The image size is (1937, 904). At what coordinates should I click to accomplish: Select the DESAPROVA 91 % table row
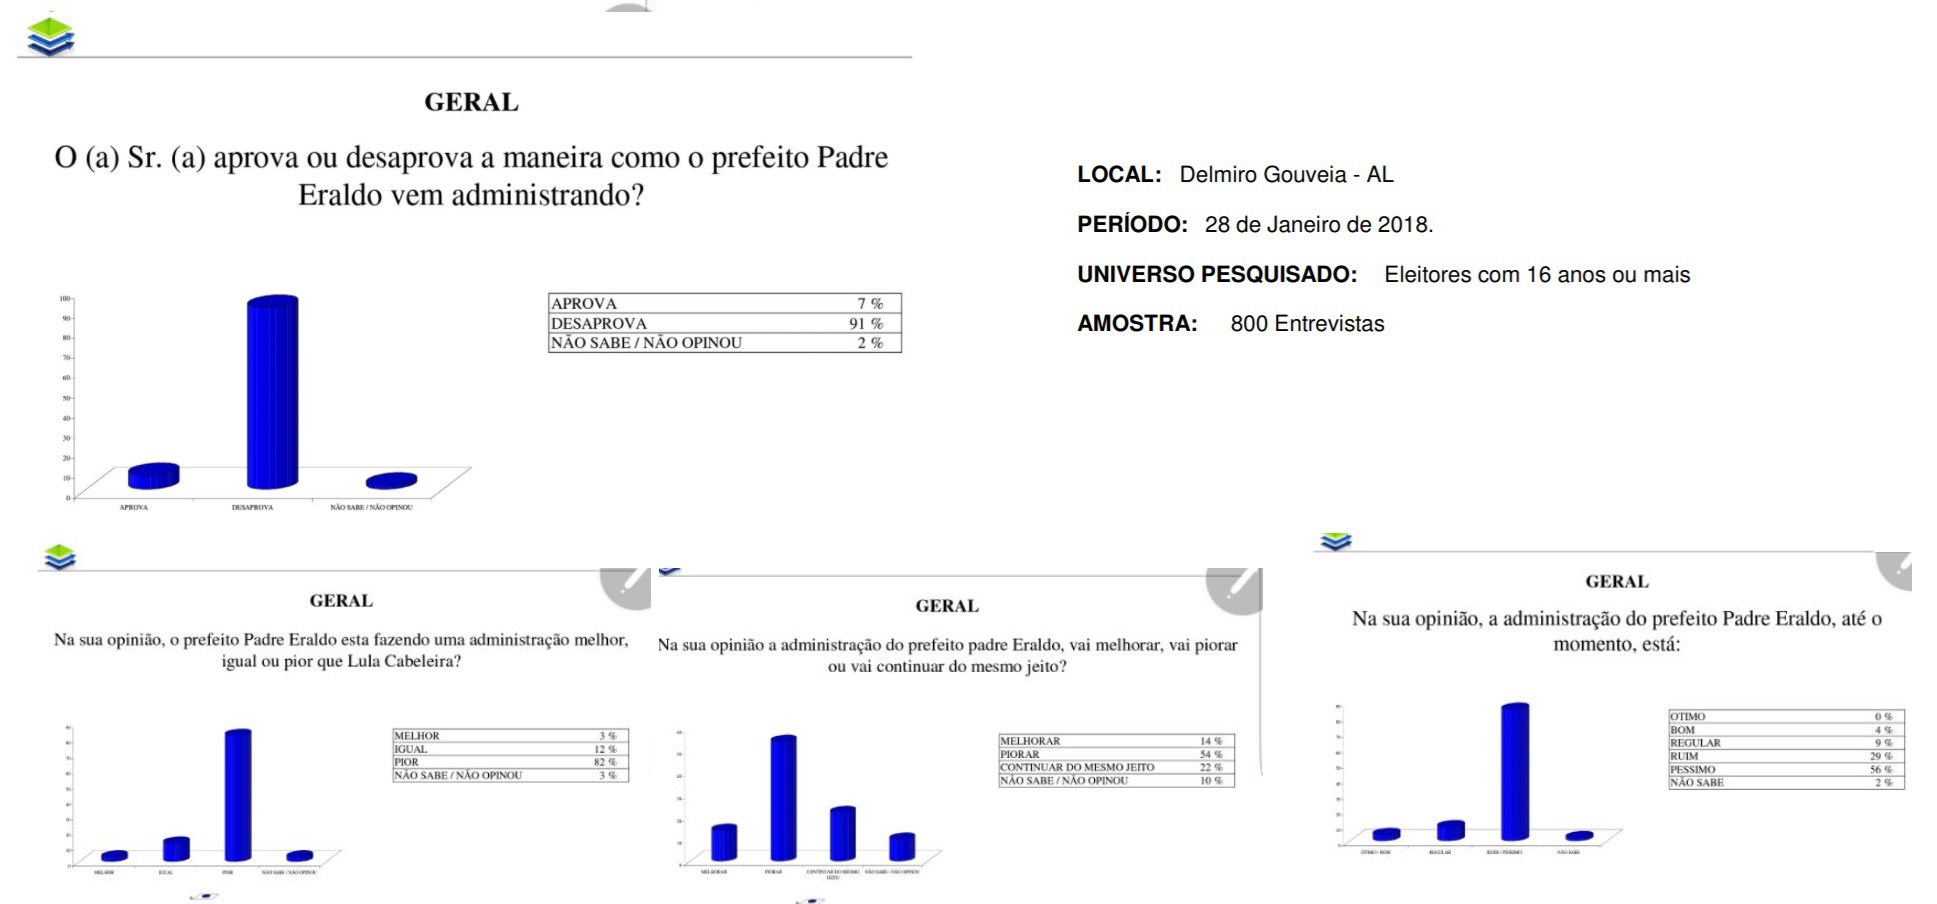pyautogui.click(x=724, y=323)
